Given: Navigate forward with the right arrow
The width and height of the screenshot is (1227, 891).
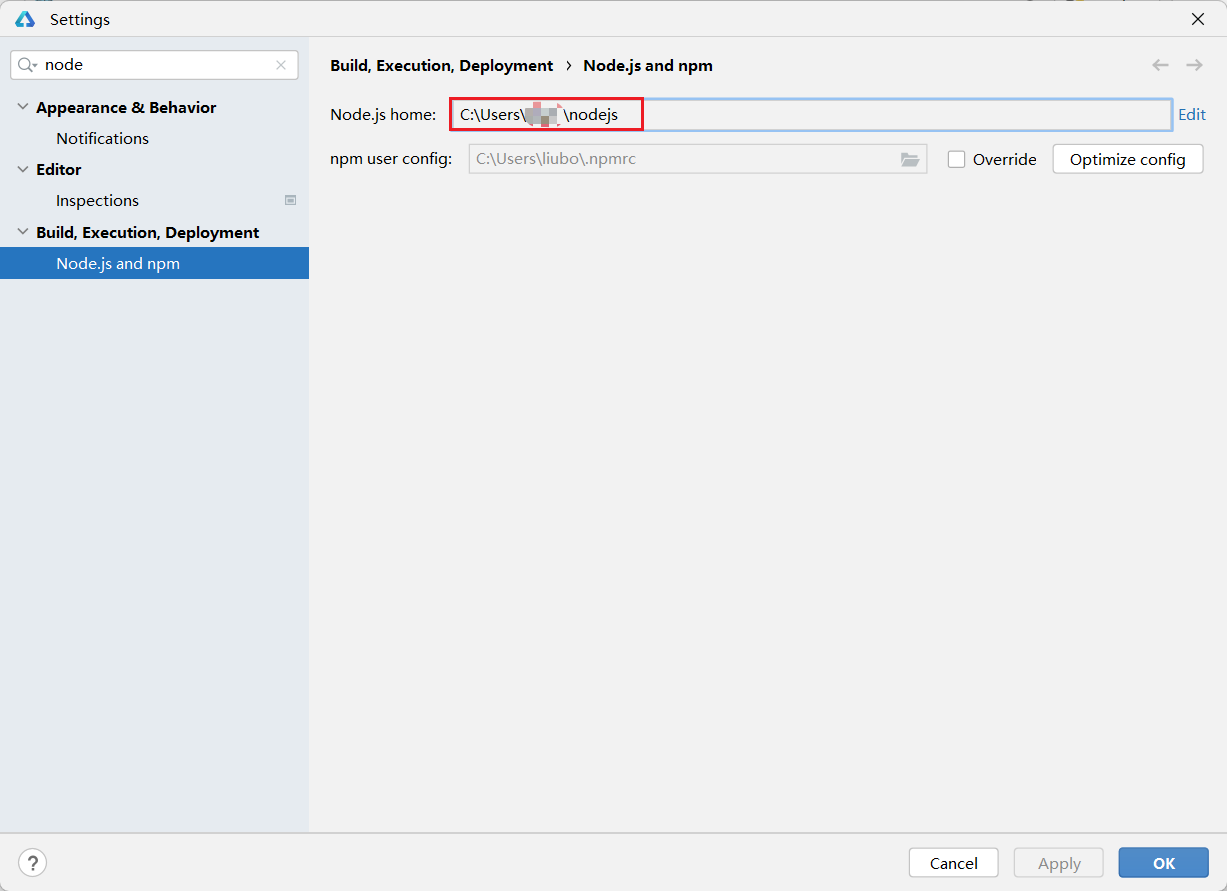Looking at the screenshot, I should (x=1194, y=65).
